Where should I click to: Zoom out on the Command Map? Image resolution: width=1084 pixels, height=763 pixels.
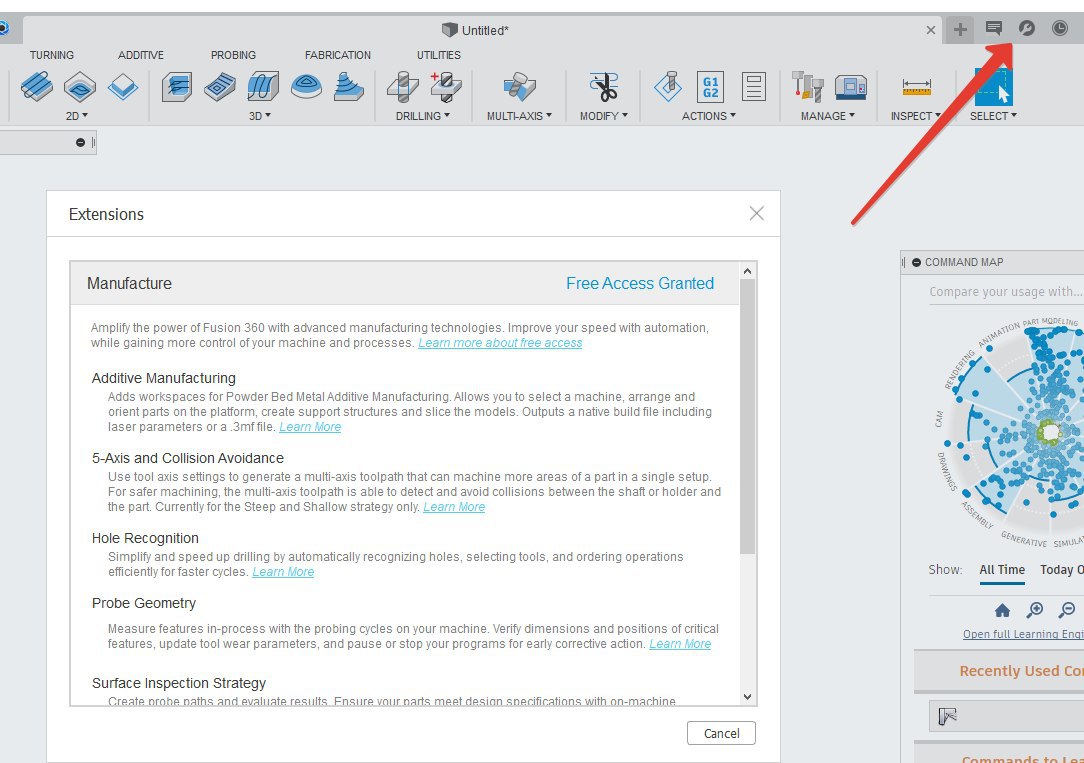click(x=1067, y=610)
